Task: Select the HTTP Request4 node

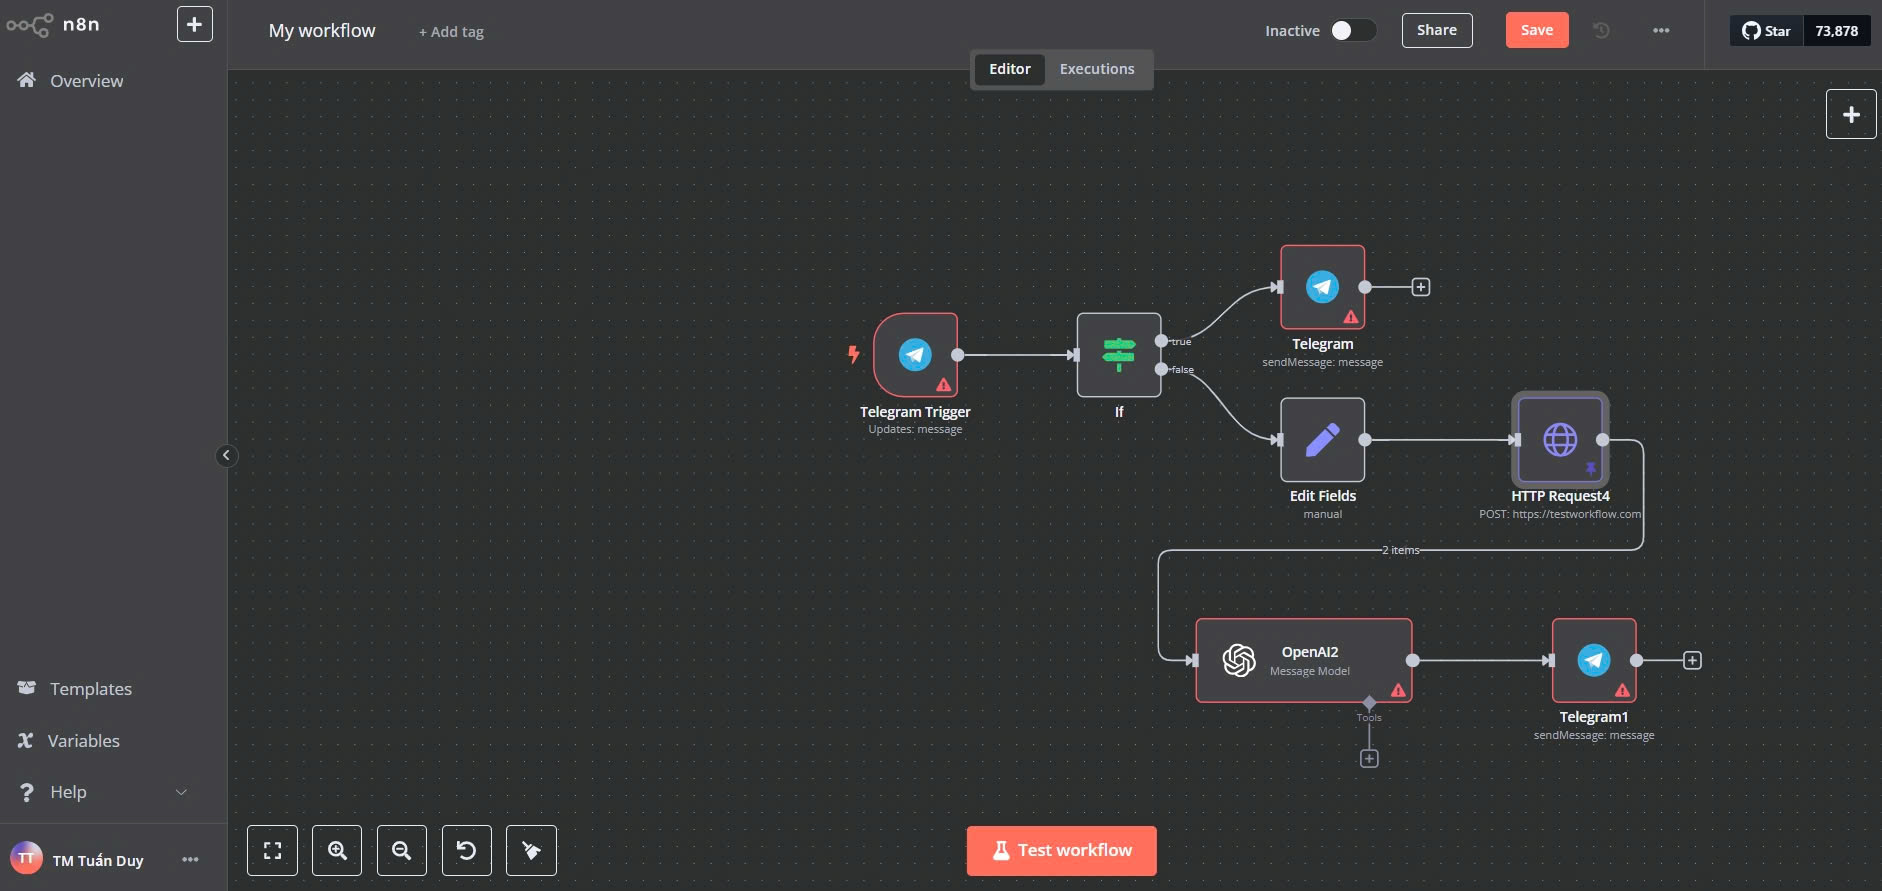Action: click(1560, 440)
